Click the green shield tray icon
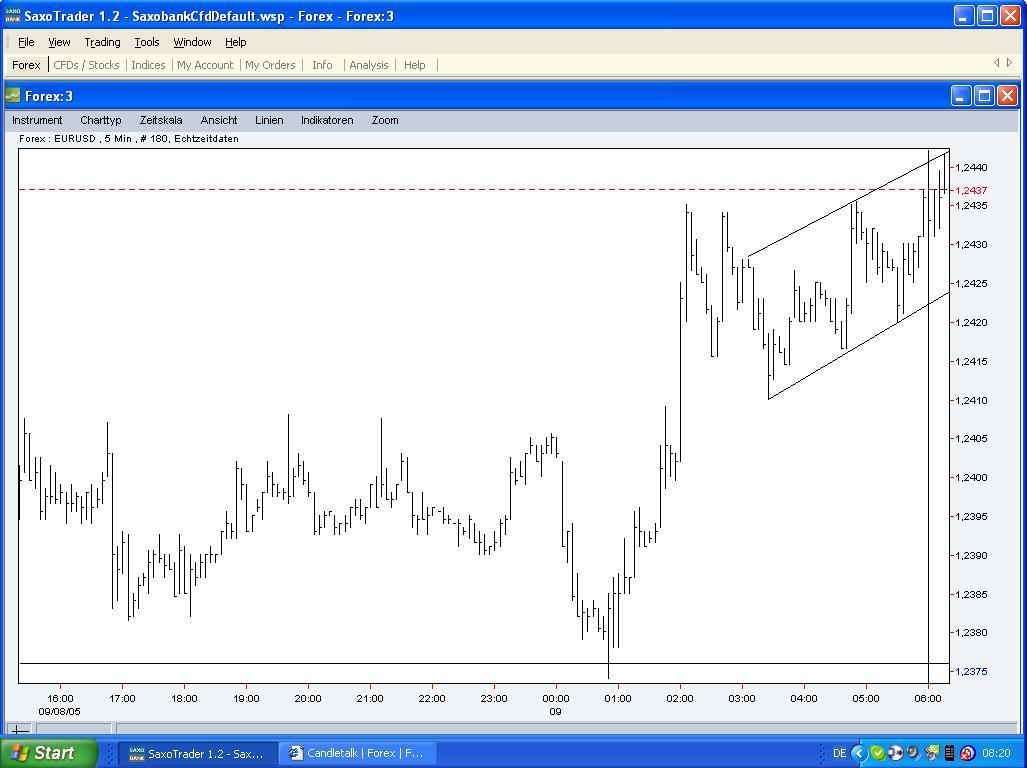 [x=878, y=754]
